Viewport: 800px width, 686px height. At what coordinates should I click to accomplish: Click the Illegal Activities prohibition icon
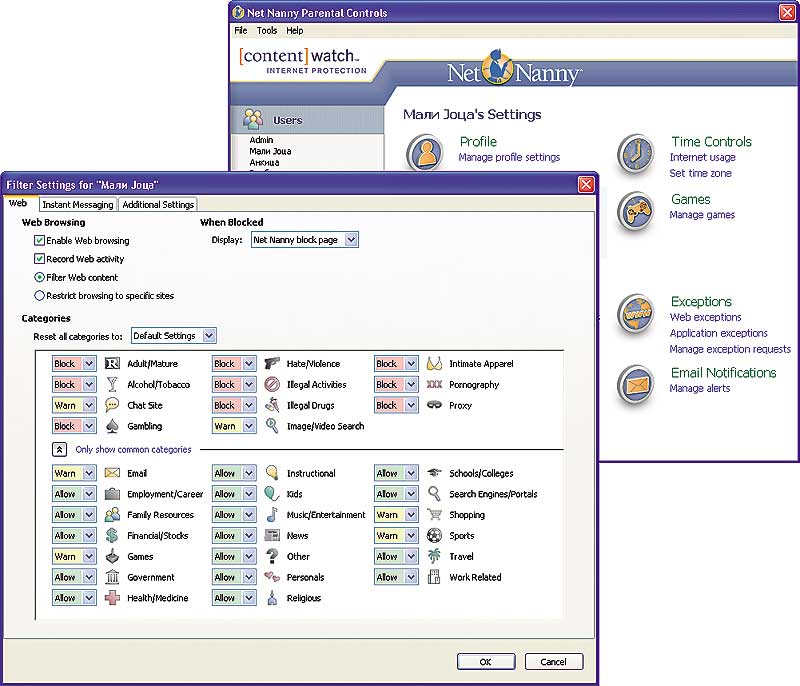272,384
